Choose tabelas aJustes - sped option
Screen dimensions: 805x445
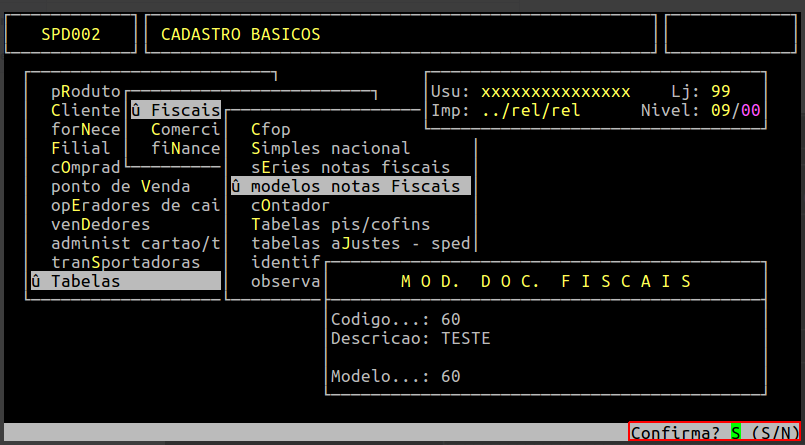[x=360, y=243]
